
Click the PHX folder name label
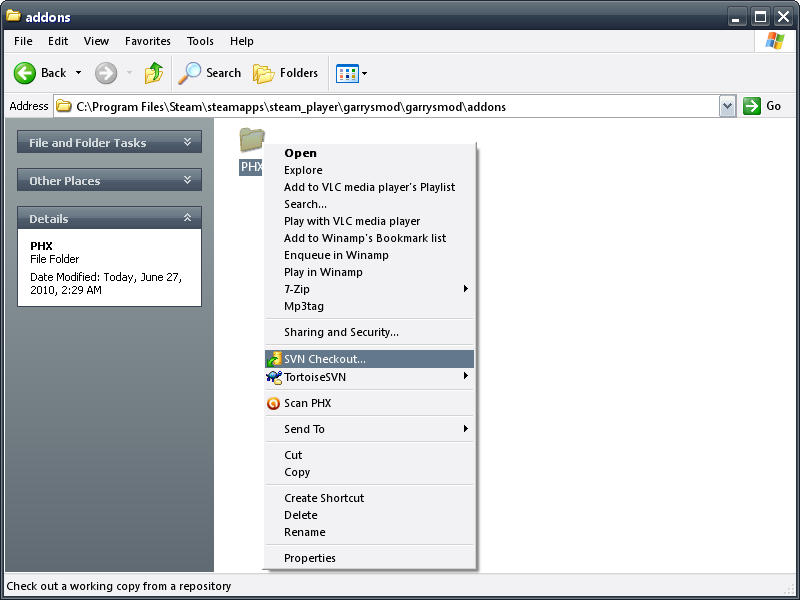(x=251, y=167)
